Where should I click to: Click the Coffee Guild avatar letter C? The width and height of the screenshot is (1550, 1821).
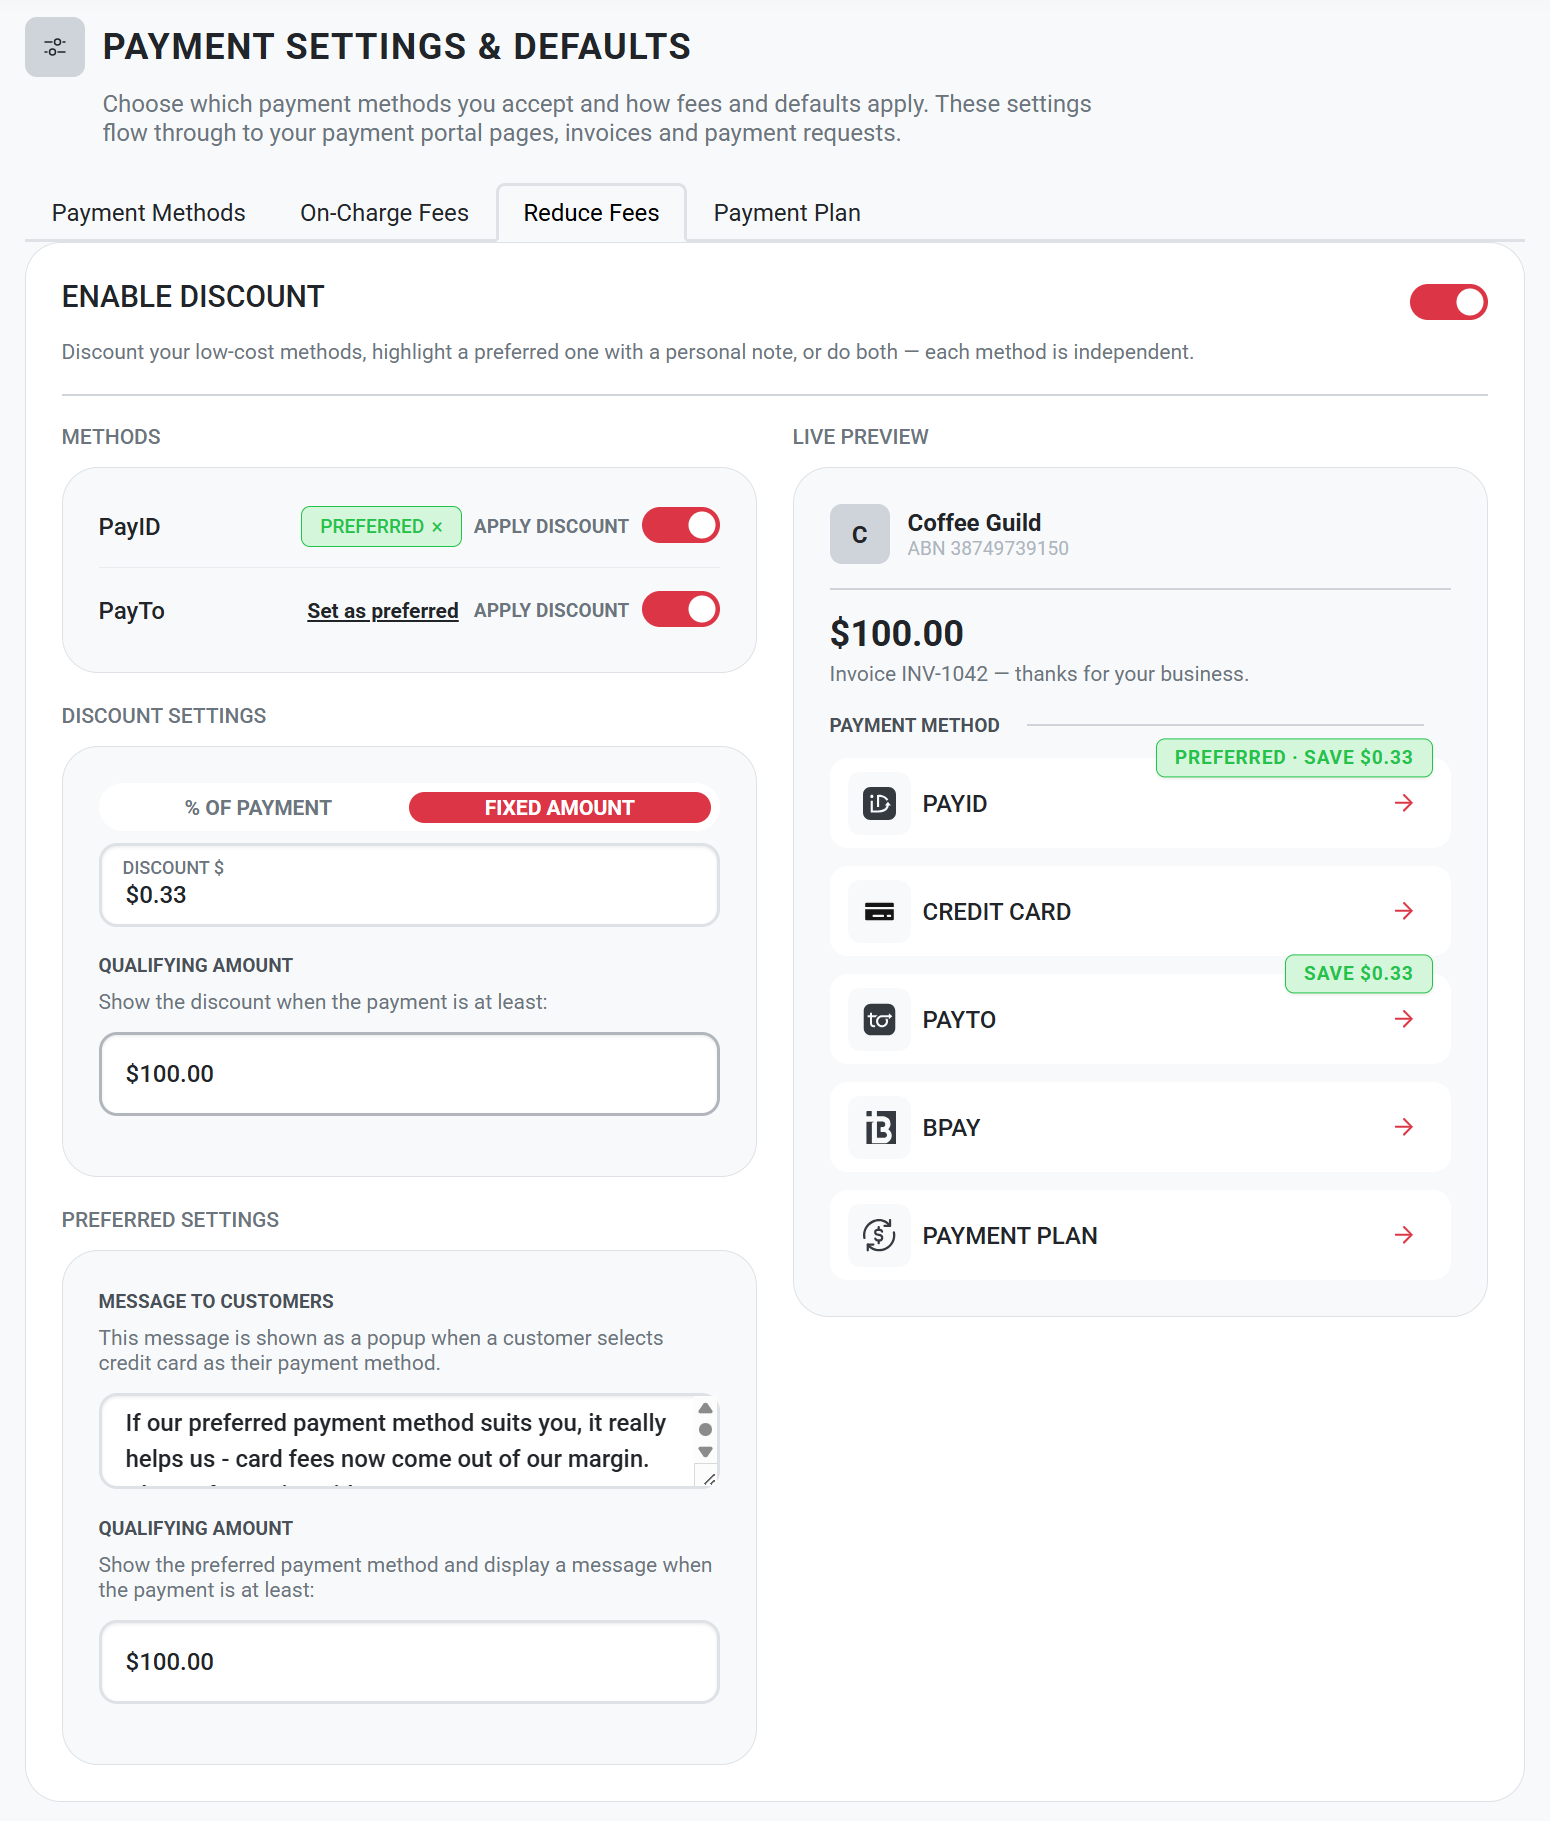tap(859, 534)
